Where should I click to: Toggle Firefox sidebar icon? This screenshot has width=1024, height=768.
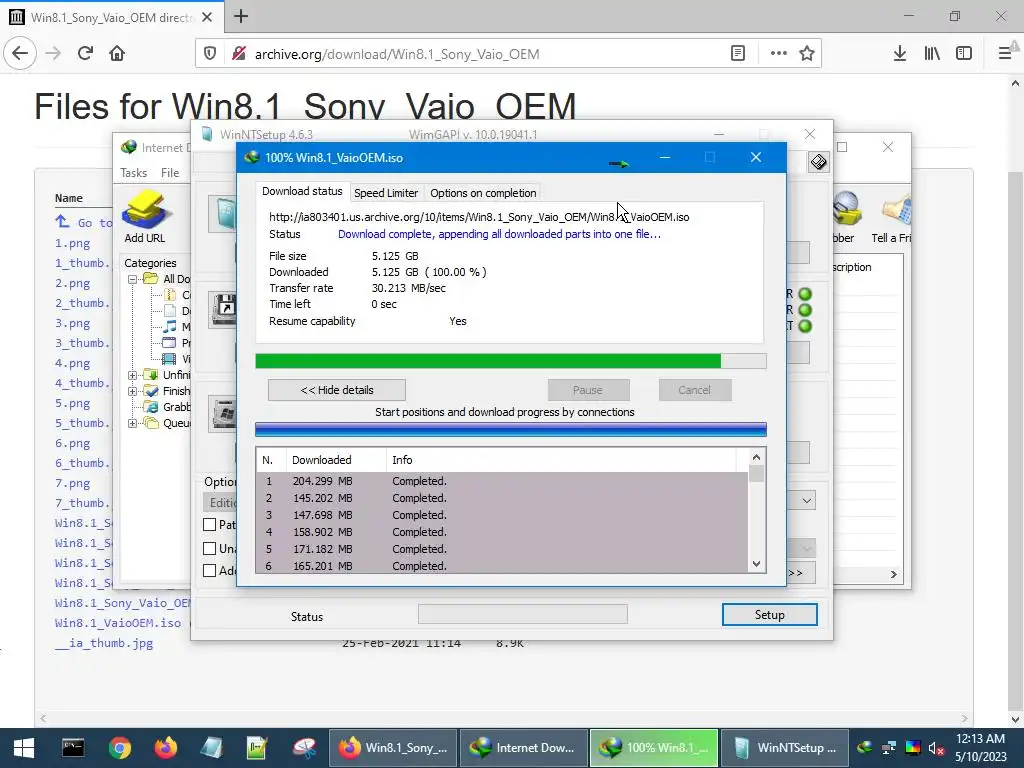click(964, 54)
